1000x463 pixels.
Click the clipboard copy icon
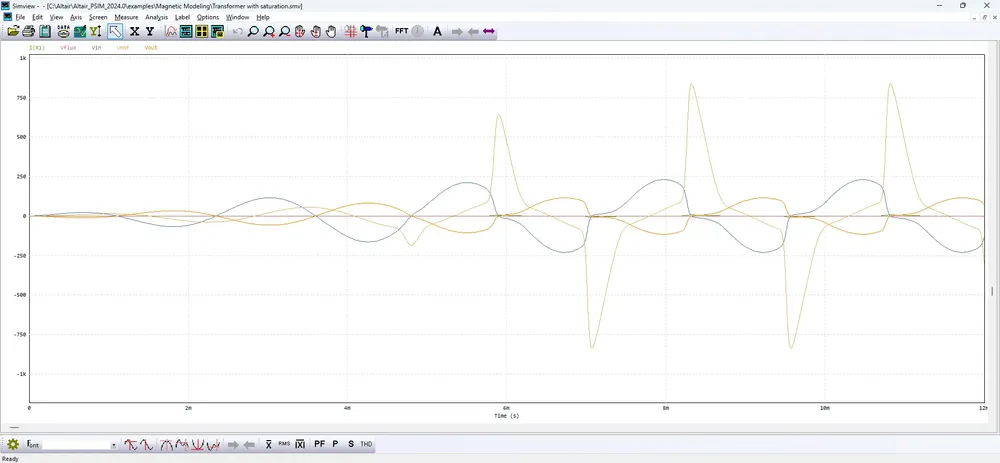coord(45,31)
